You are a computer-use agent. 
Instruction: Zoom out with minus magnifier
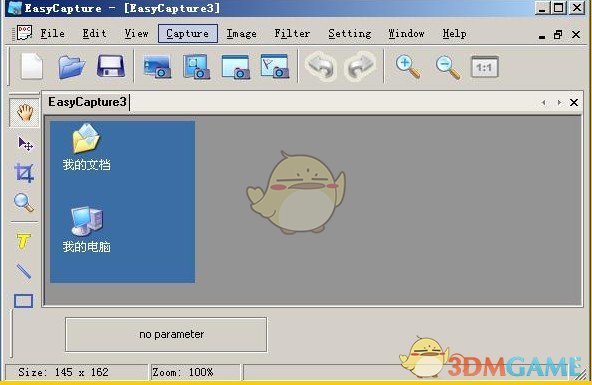point(447,67)
